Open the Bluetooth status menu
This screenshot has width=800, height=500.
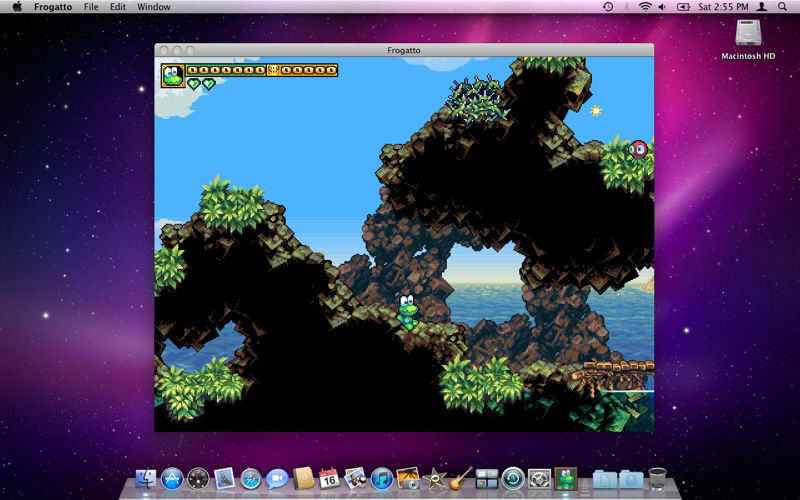[627, 7]
